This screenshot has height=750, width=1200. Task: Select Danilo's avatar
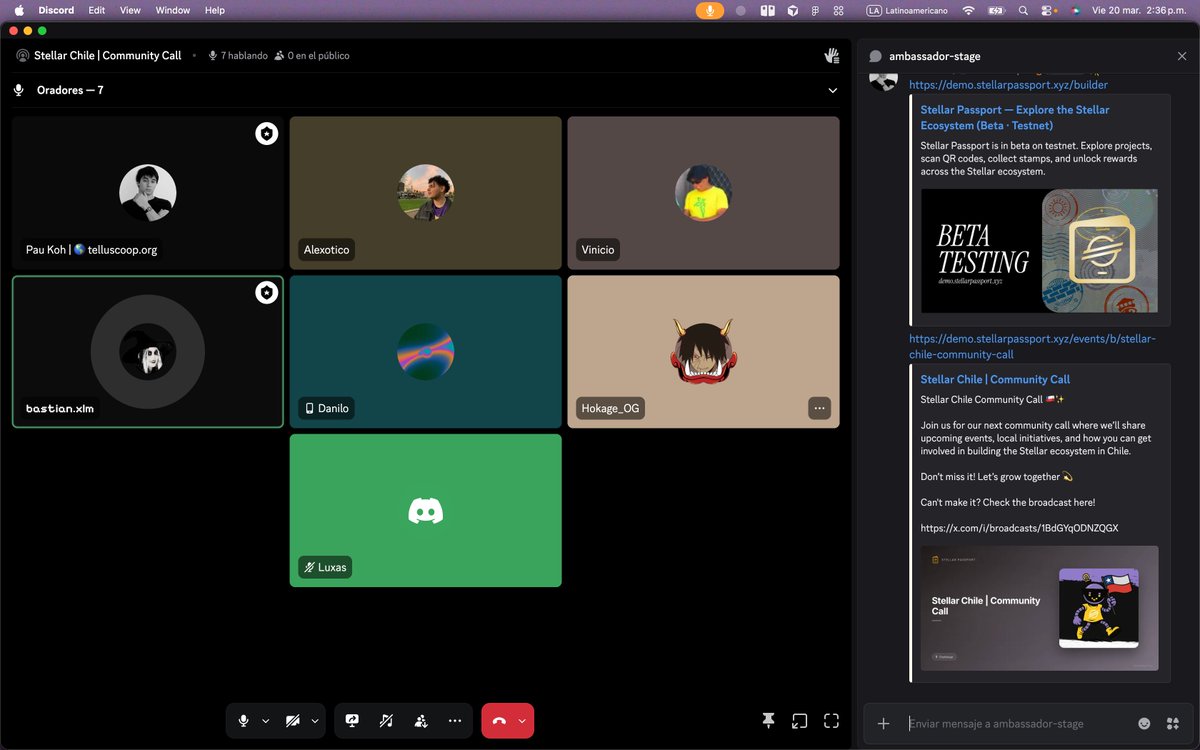(x=425, y=352)
